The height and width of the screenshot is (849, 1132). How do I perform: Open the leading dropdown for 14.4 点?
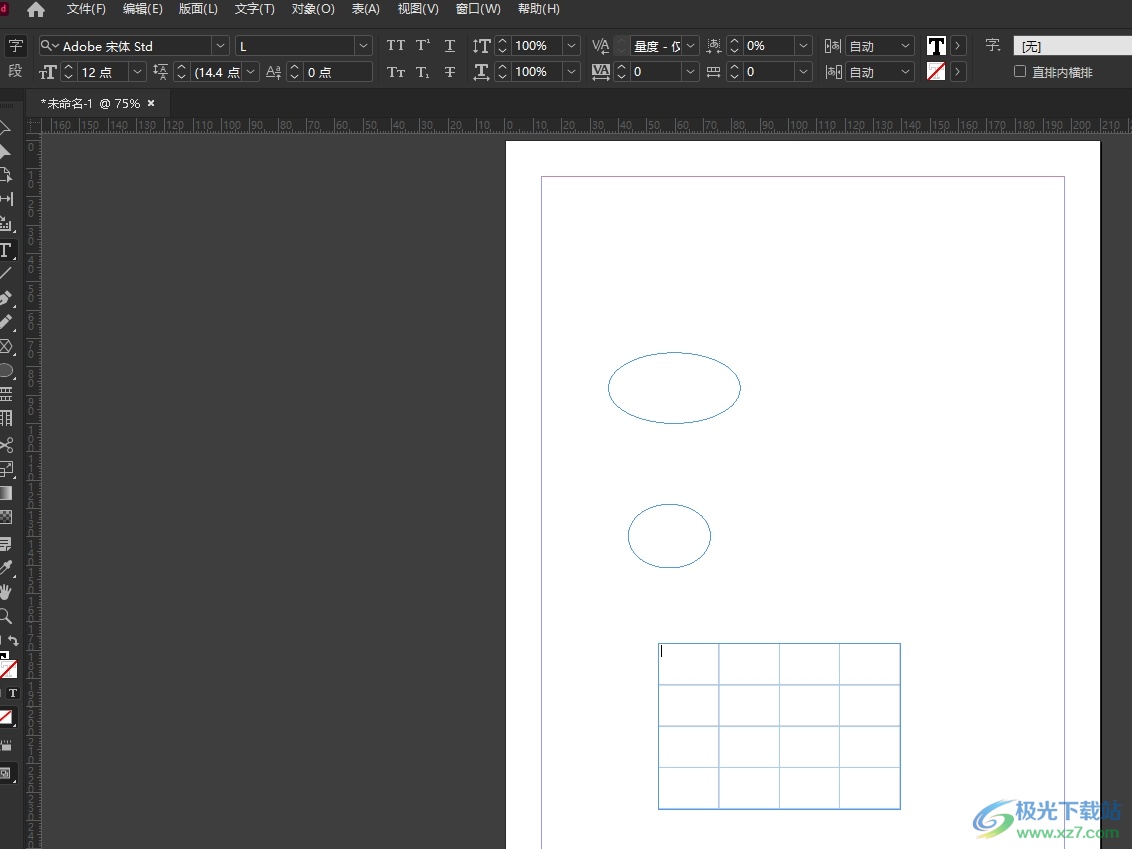click(x=251, y=72)
